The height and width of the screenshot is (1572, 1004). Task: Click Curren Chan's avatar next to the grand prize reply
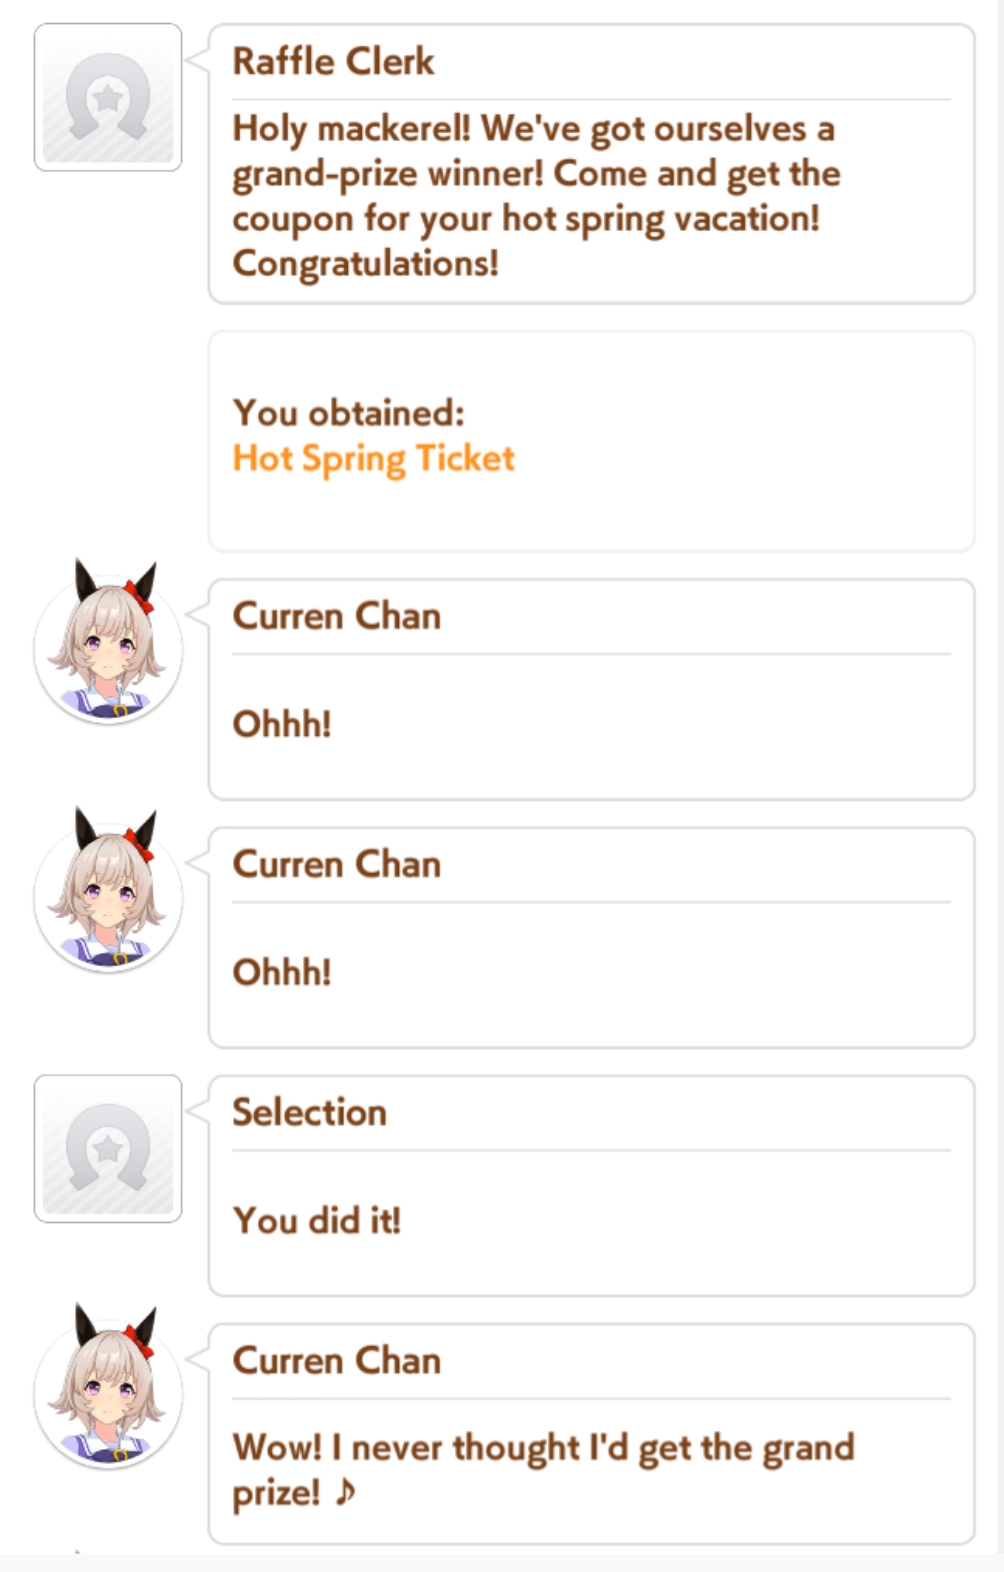click(x=108, y=1386)
